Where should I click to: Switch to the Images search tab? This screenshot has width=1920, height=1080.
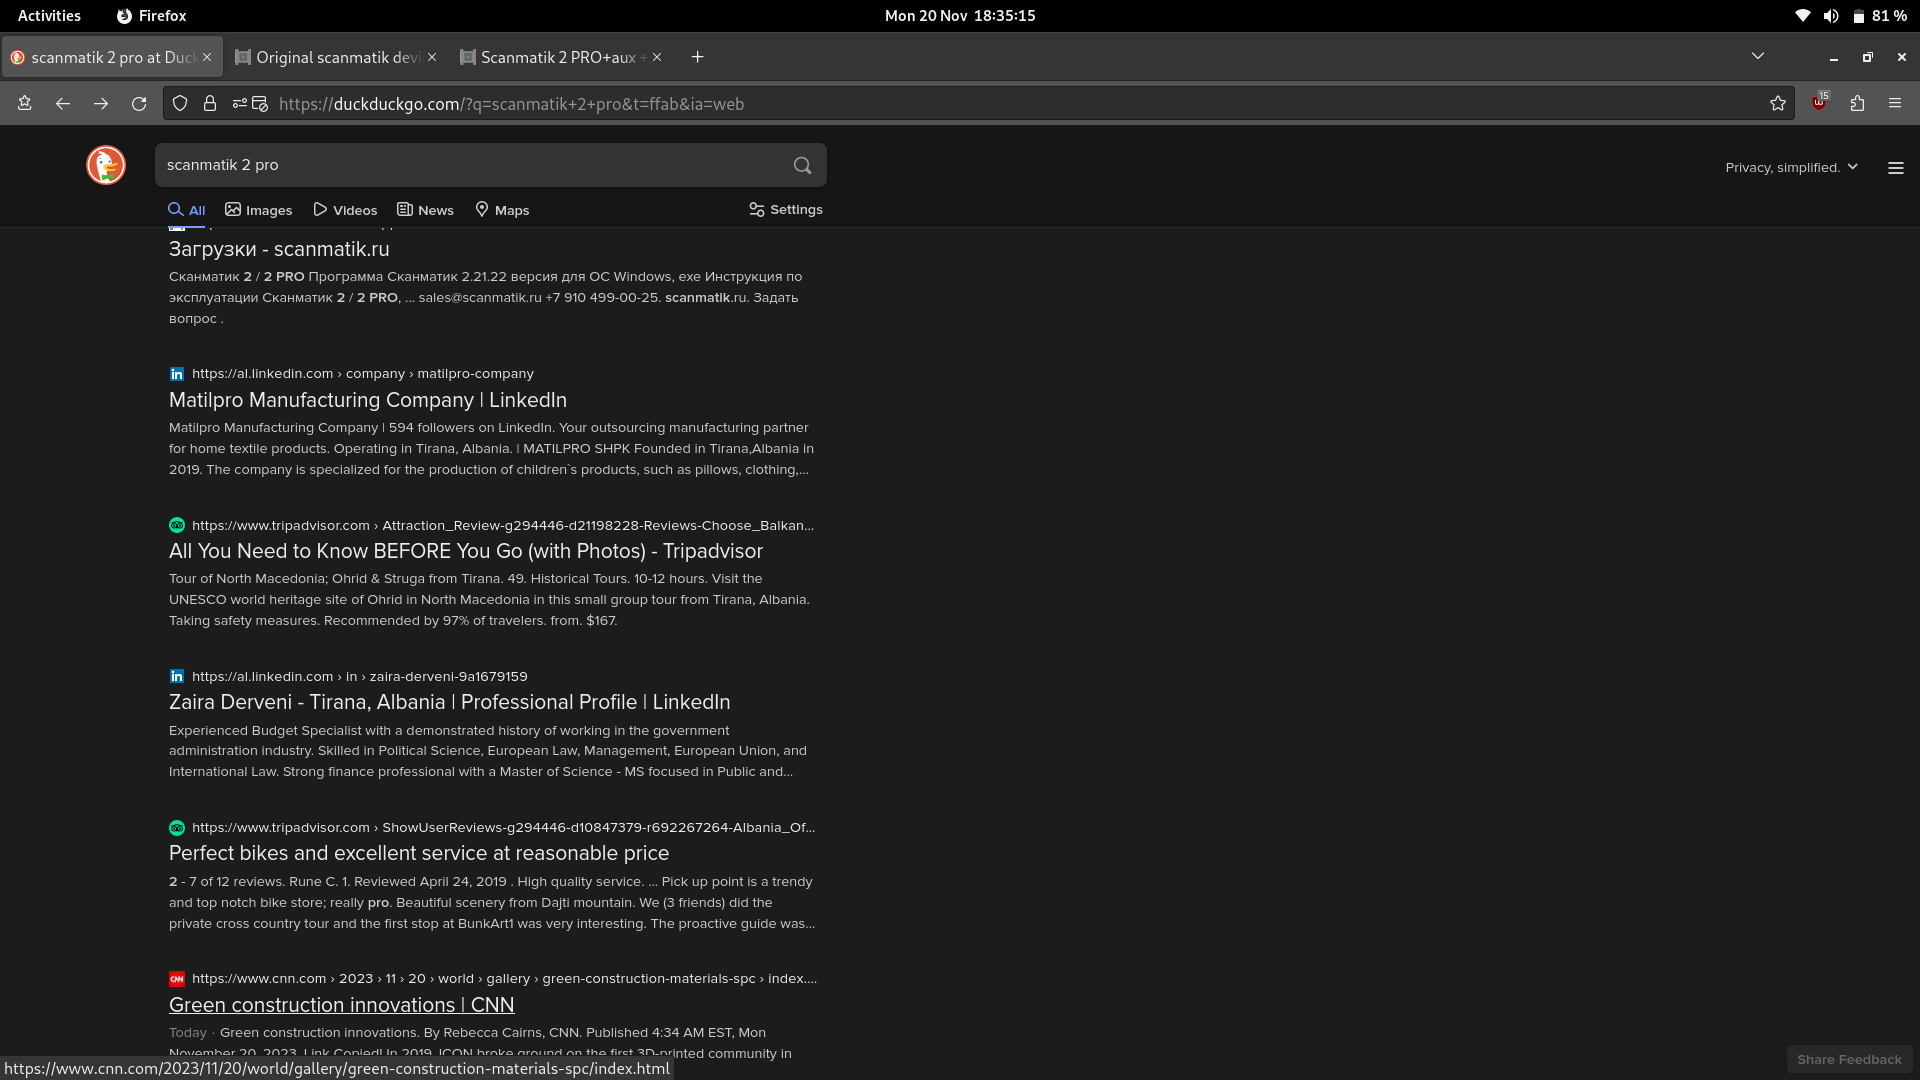(x=259, y=210)
